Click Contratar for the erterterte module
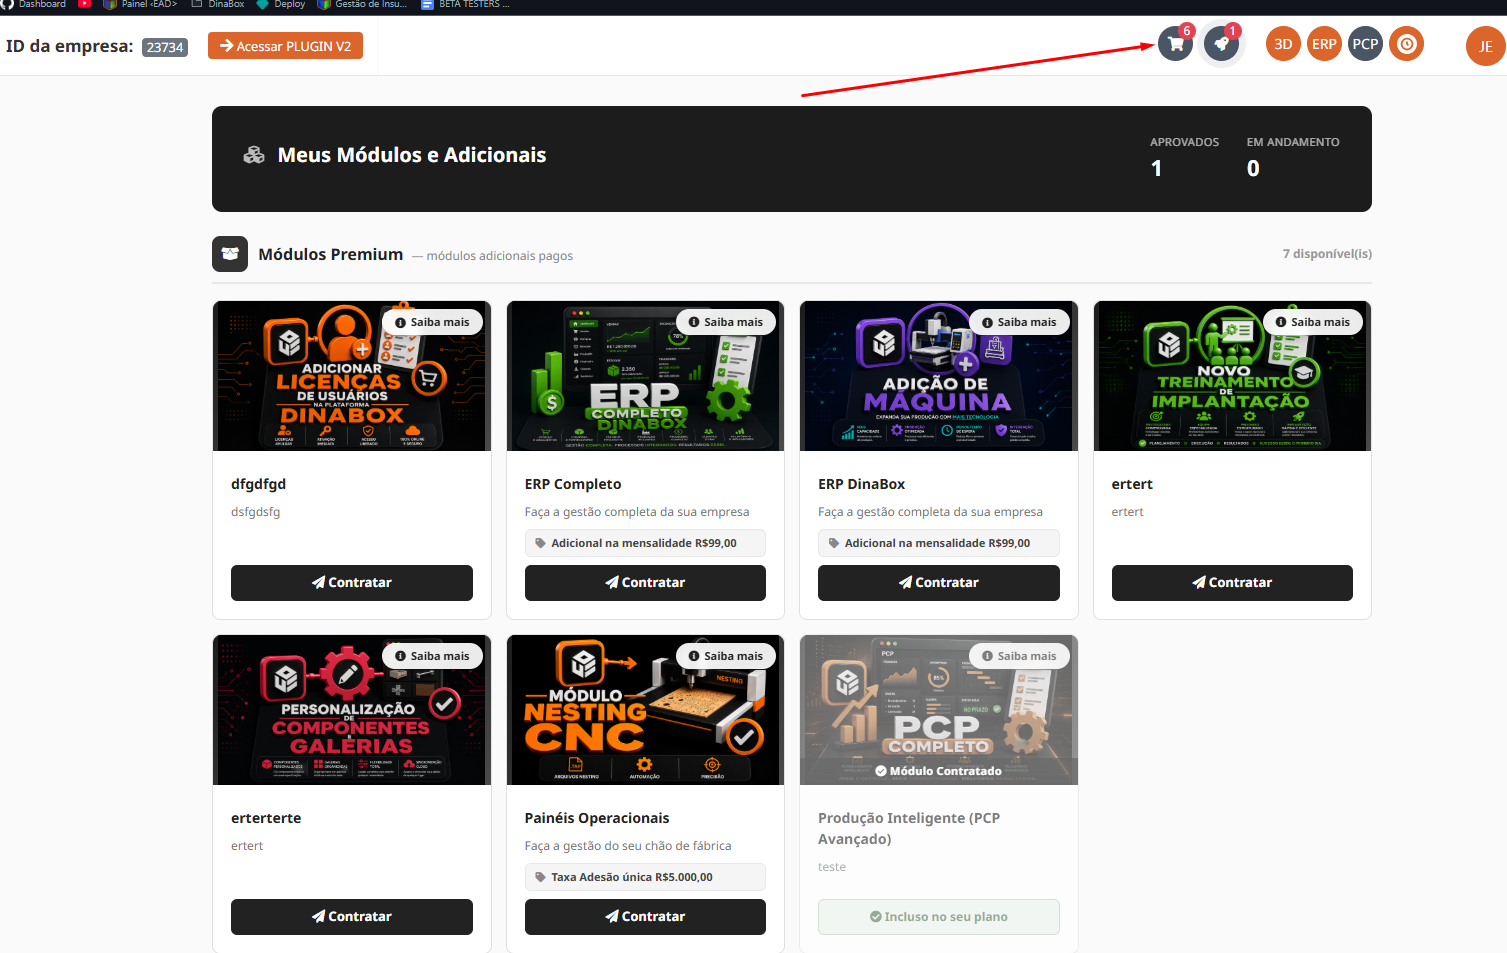The width and height of the screenshot is (1507, 953). coord(352,917)
